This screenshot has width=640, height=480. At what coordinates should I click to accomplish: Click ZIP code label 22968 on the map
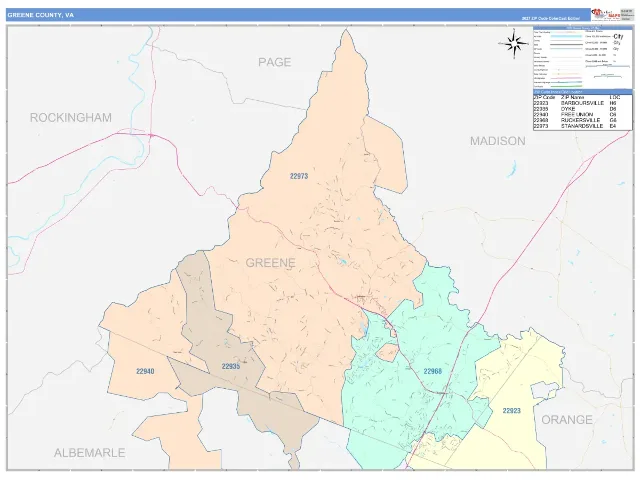pyautogui.click(x=432, y=371)
